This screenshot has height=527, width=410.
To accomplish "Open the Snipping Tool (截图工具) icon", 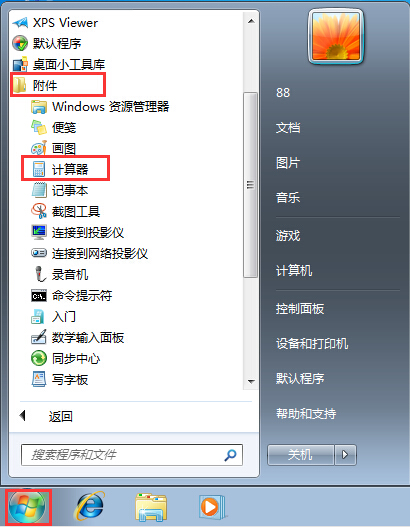I will [39, 211].
